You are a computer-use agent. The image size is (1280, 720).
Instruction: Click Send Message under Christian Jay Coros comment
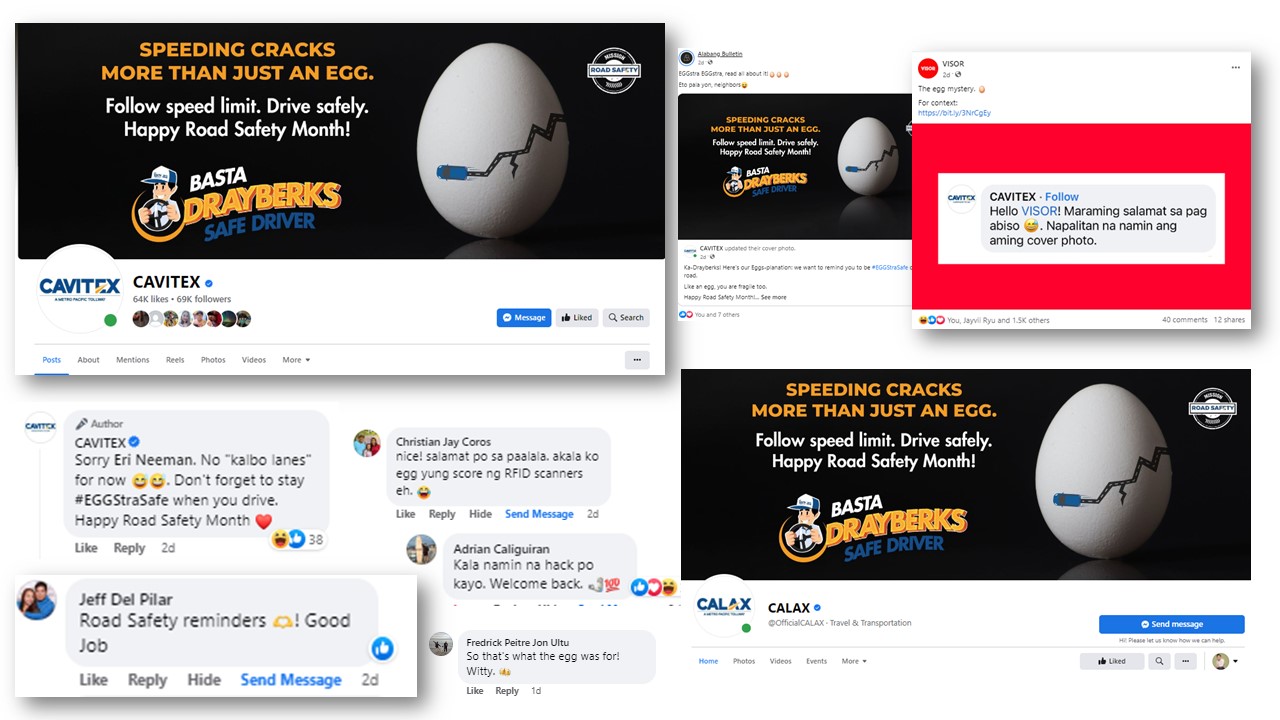pos(539,514)
